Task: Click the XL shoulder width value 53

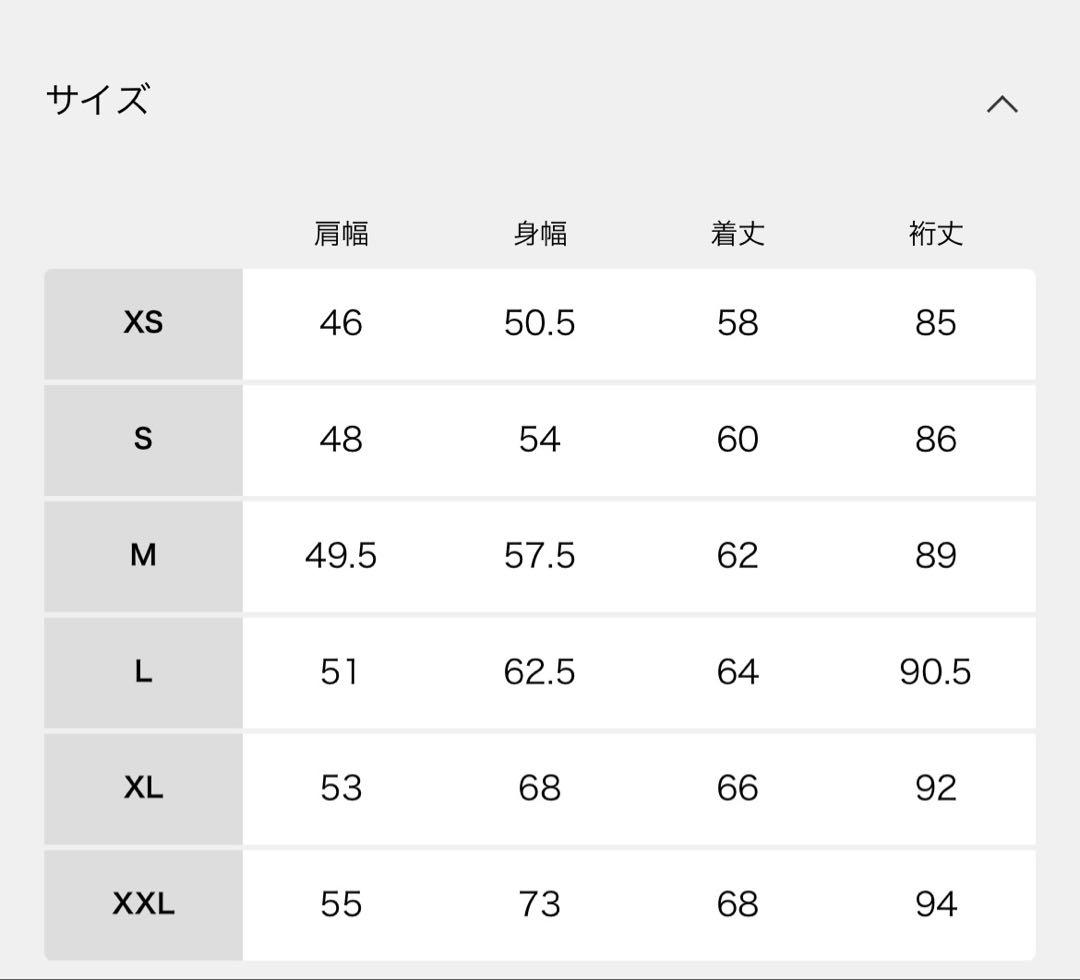Action: (x=341, y=788)
